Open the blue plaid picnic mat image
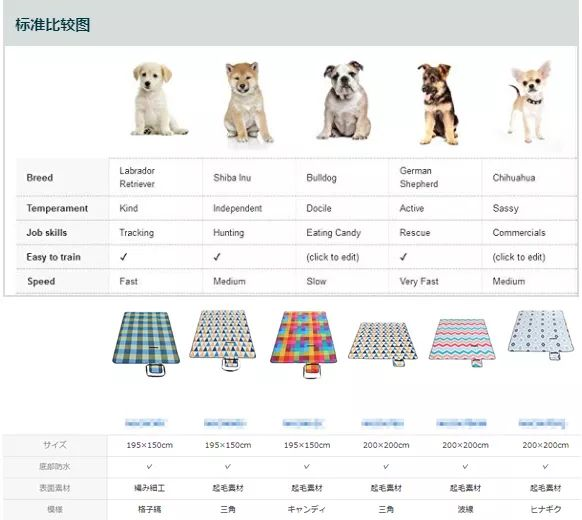 (146, 344)
